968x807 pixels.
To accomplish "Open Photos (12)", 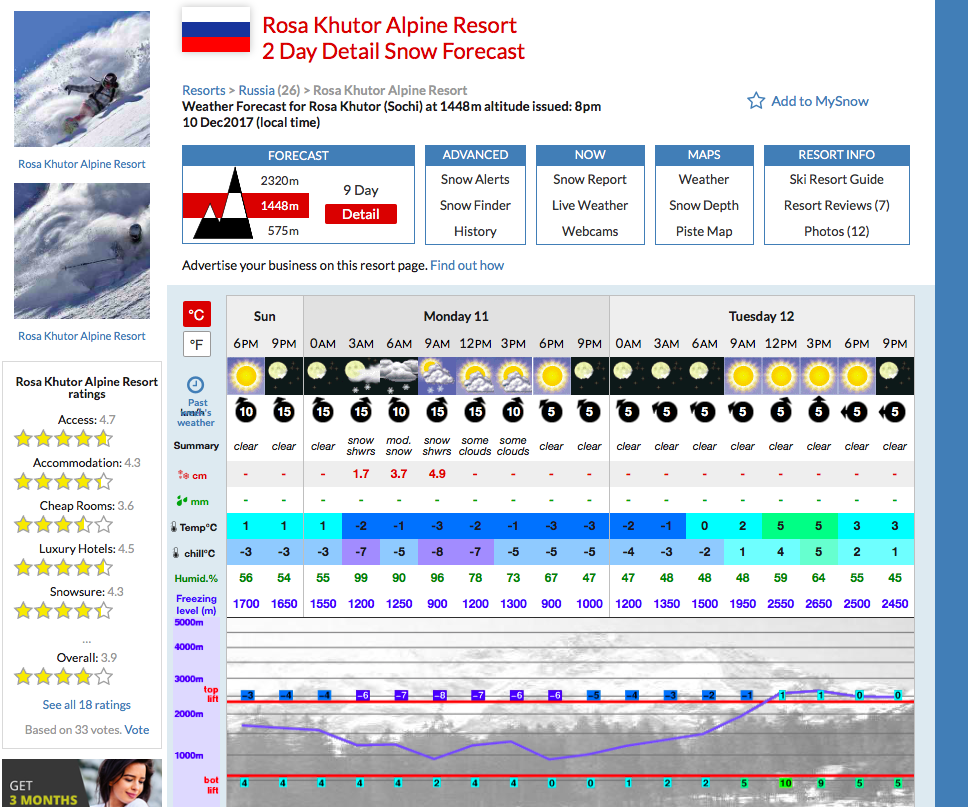I will pos(837,232).
